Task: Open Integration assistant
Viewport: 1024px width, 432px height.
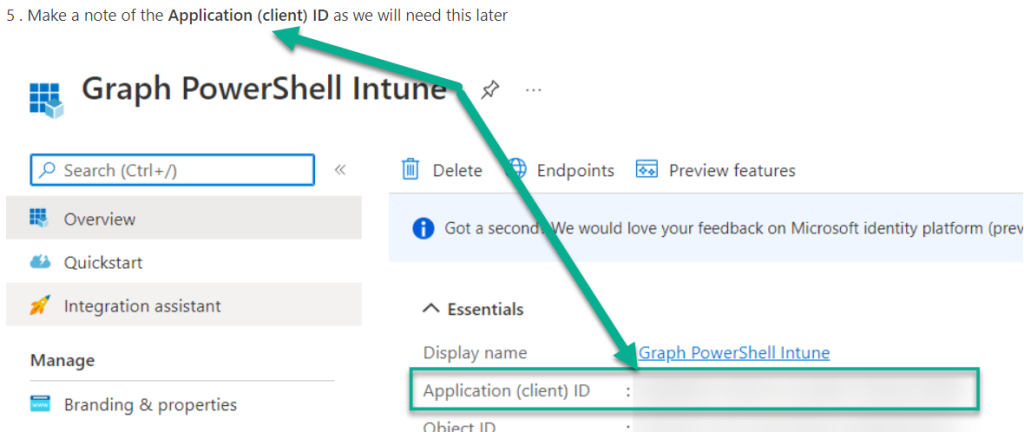Action: [x=184, y=305]
